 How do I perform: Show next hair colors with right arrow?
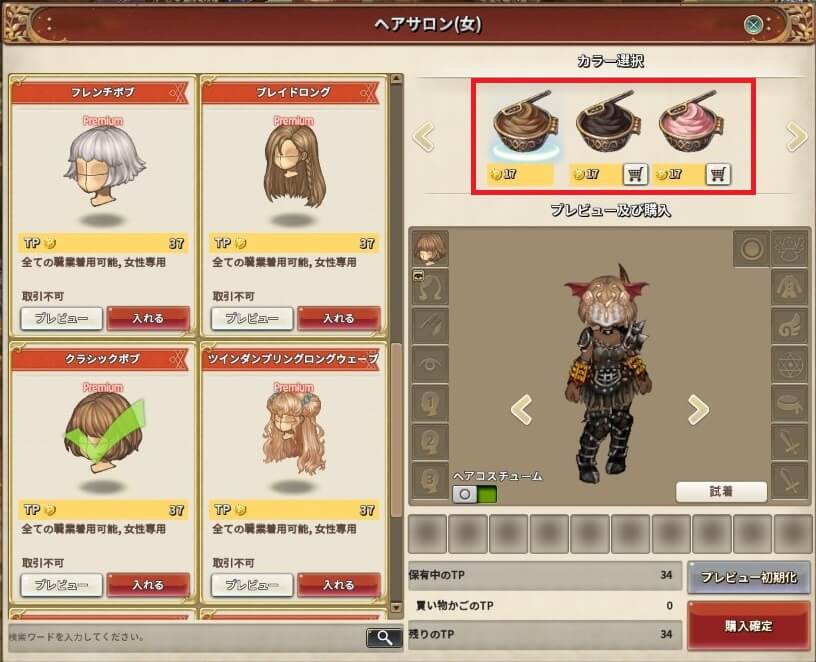[796, 137]
